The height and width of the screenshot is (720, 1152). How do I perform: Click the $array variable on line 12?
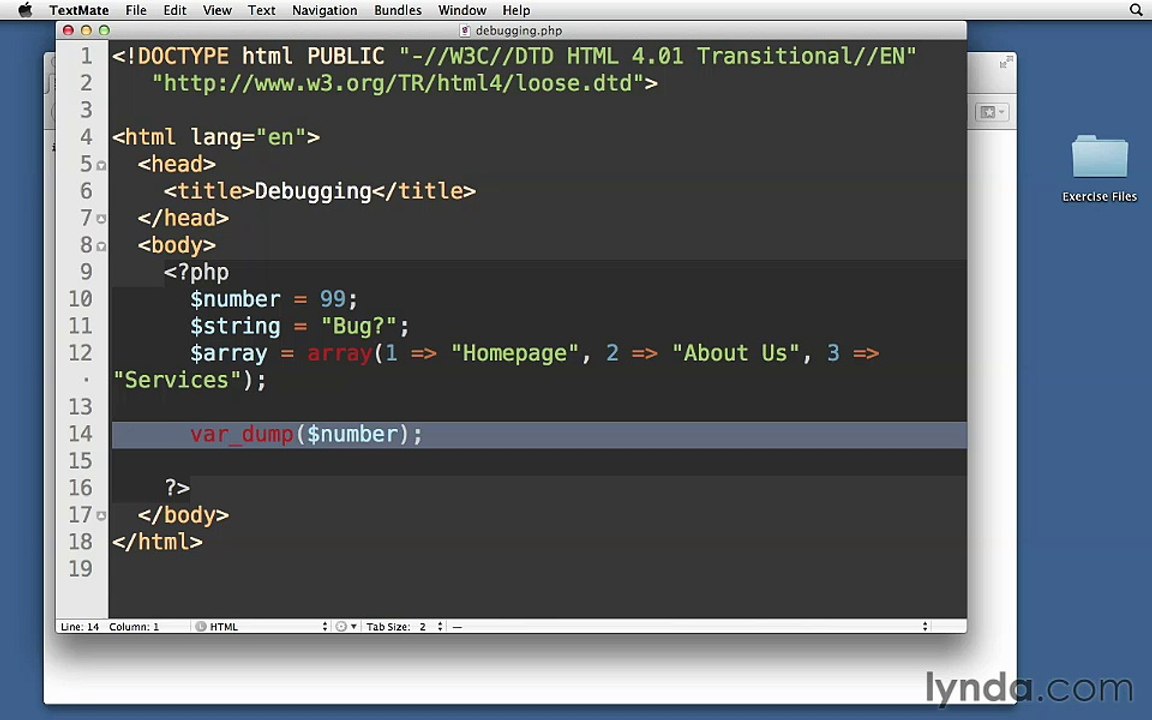pyautogui.click(x=228, y=353)
